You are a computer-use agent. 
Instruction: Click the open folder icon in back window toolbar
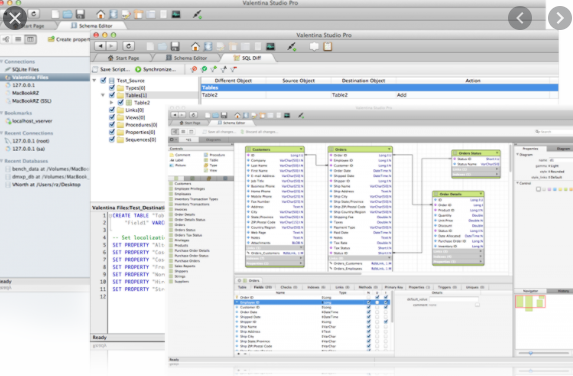pyautogui.click(x=67, y=14)
